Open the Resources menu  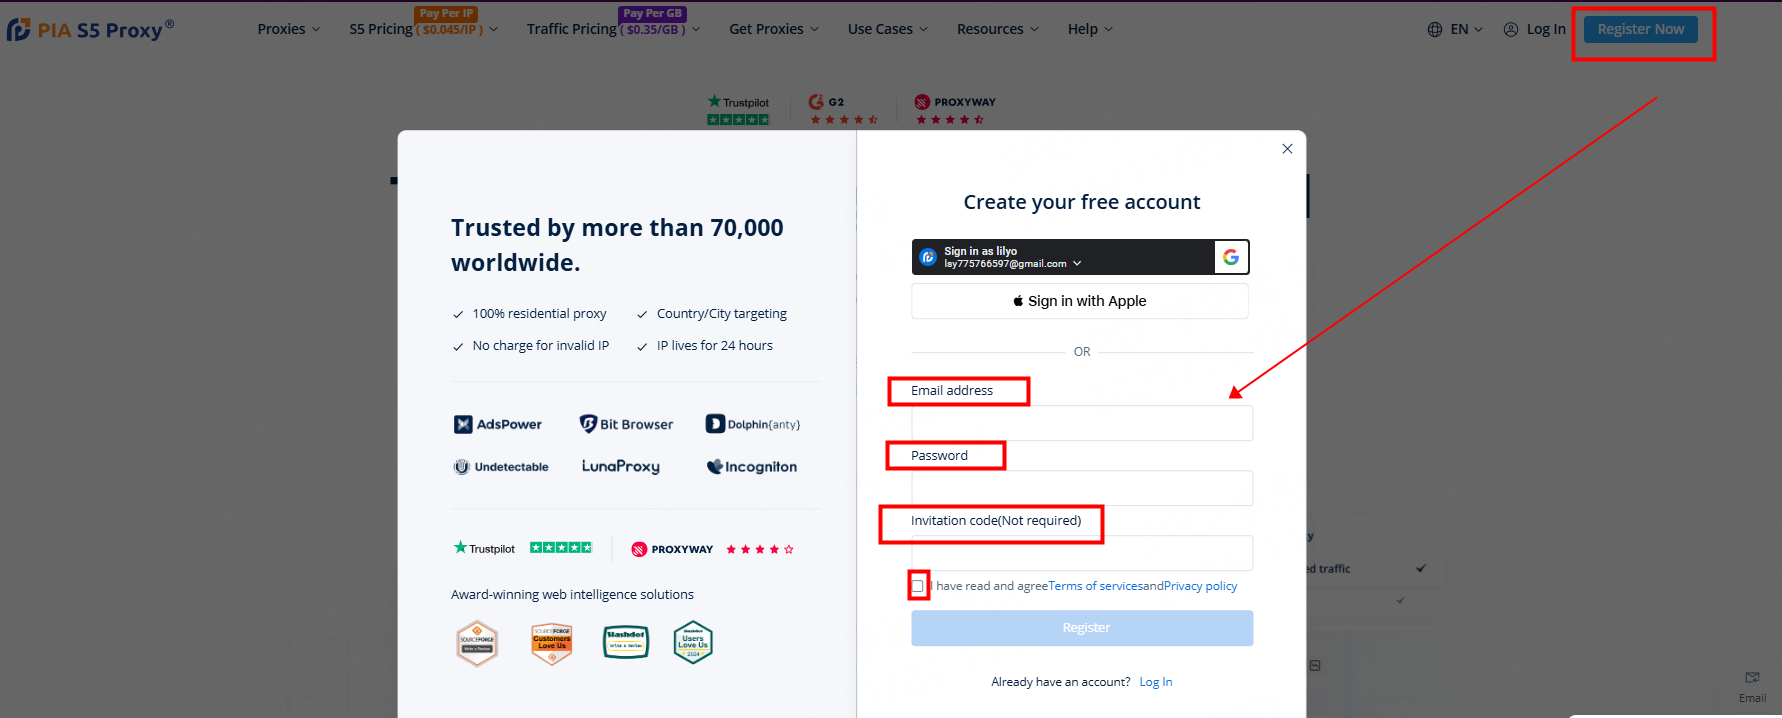click(998, 29)
